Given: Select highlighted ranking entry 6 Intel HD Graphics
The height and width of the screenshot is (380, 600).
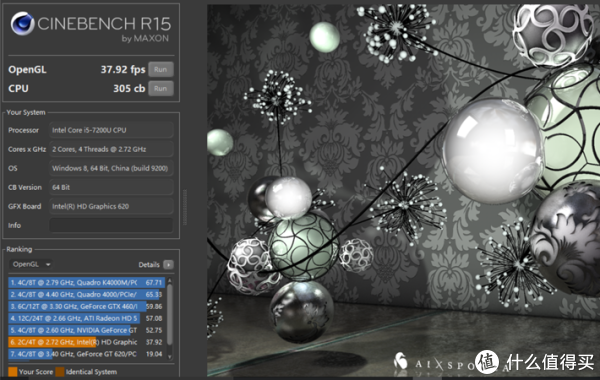Looking at the screenshot, I should 86,342.
